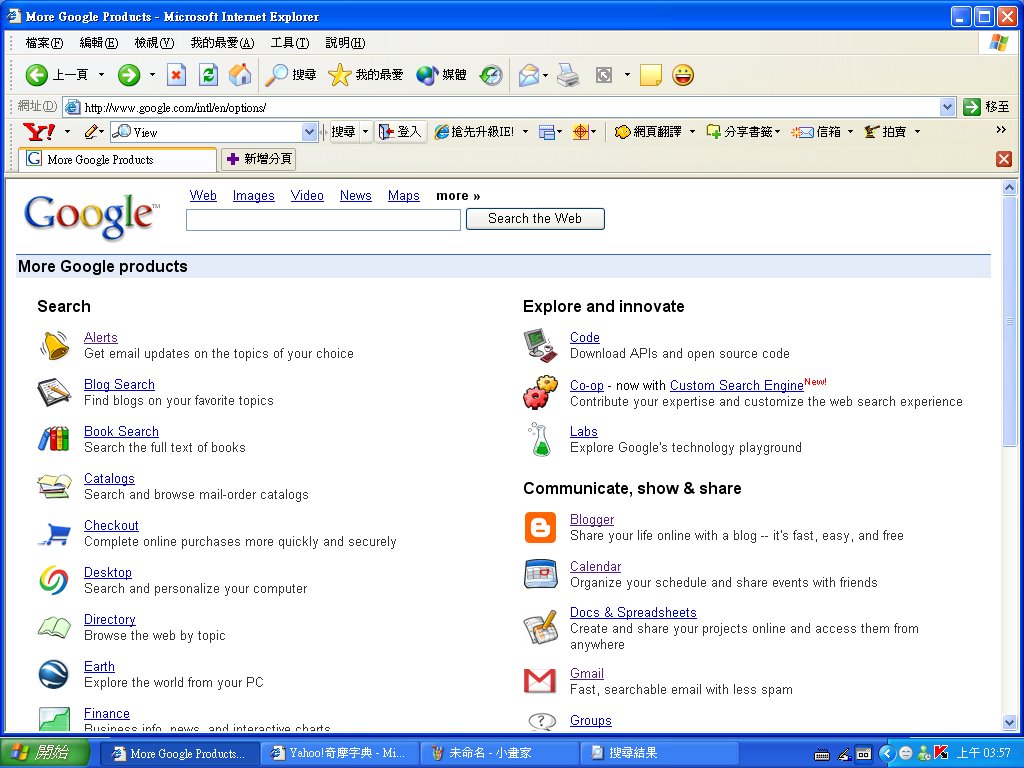The width and height of the screenshot is (1024, 768).
Task: Expand the 拍賣 dropdown arrow
Action: pyautogui.click(x=917, y=132)
